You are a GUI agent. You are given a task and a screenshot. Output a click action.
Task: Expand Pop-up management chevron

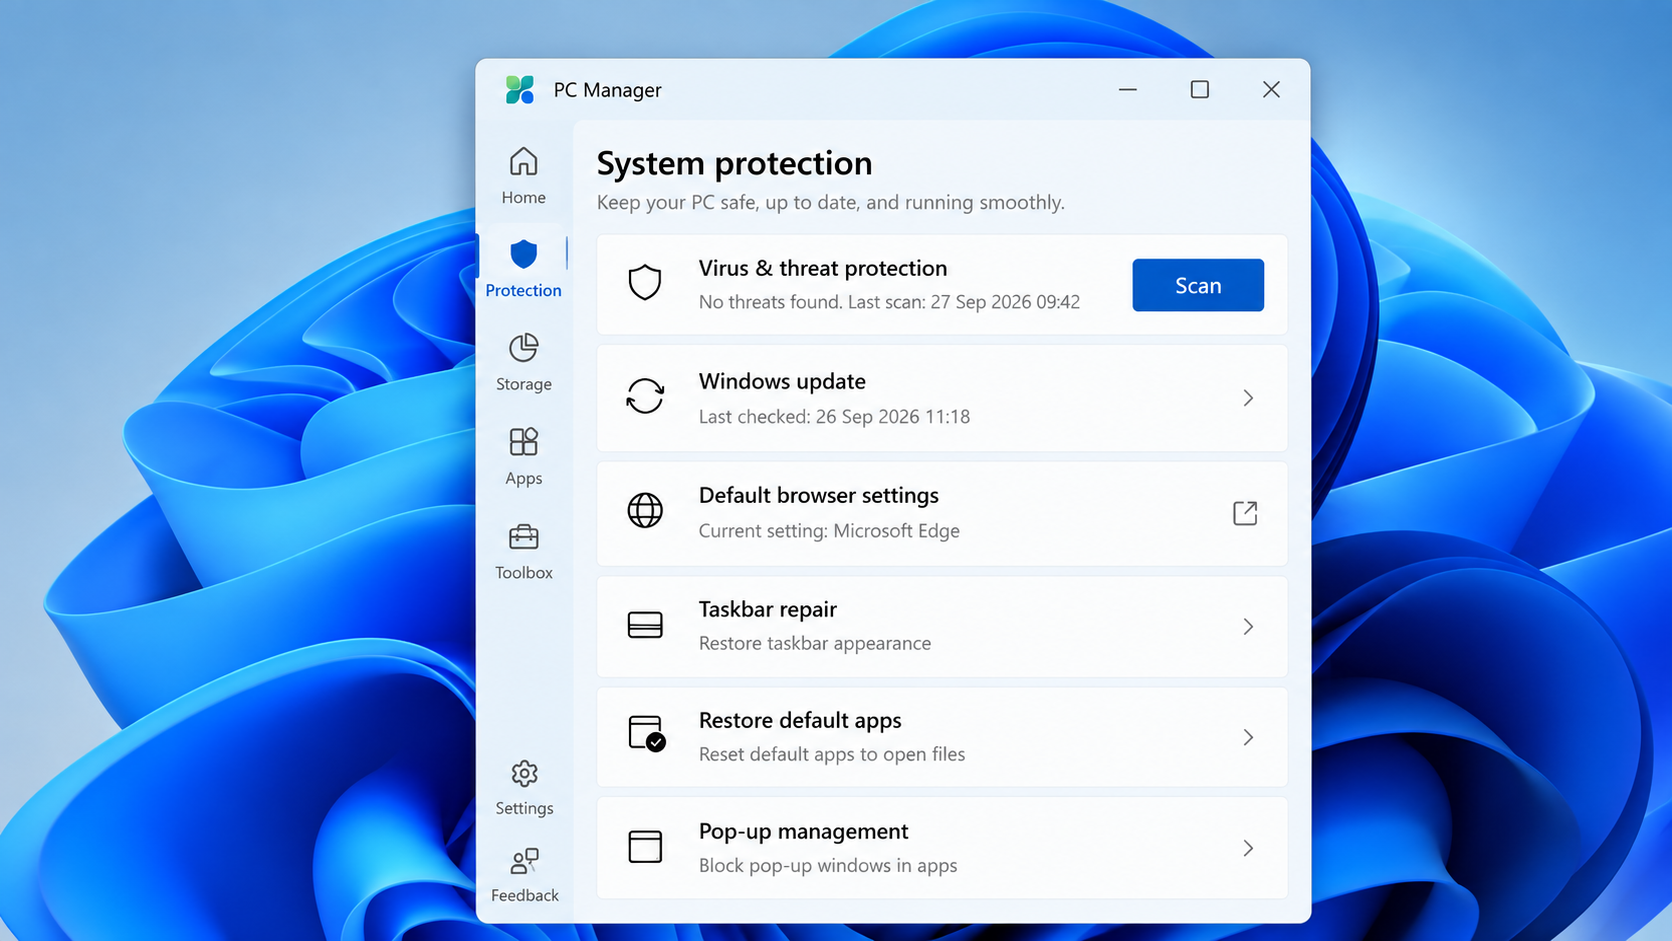tap(1248, 848)
